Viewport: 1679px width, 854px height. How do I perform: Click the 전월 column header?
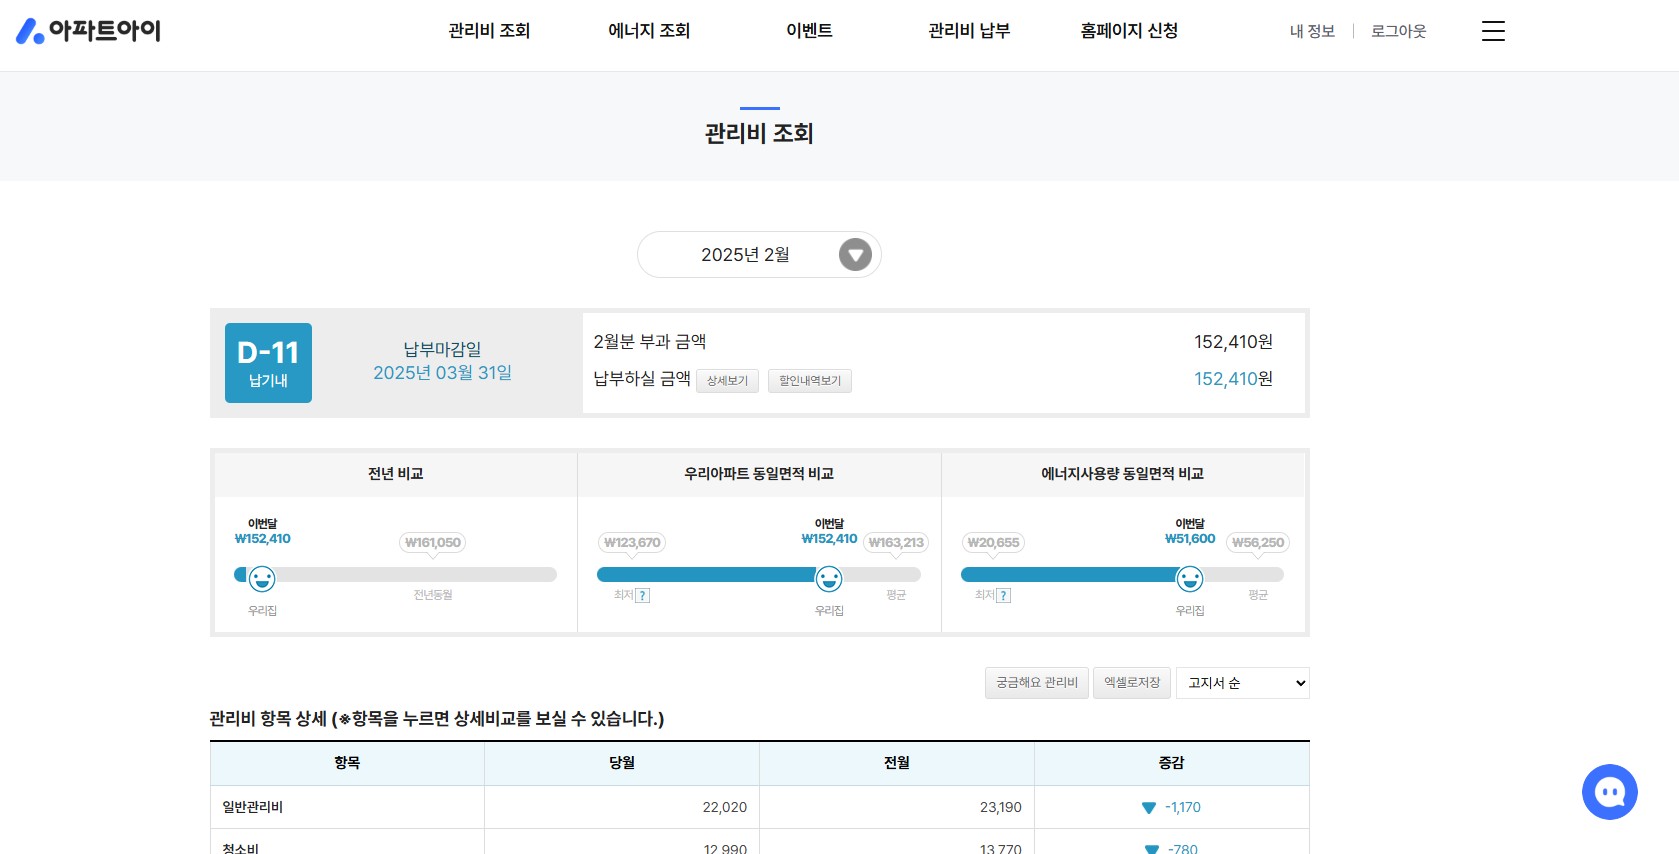click(897, 763)
